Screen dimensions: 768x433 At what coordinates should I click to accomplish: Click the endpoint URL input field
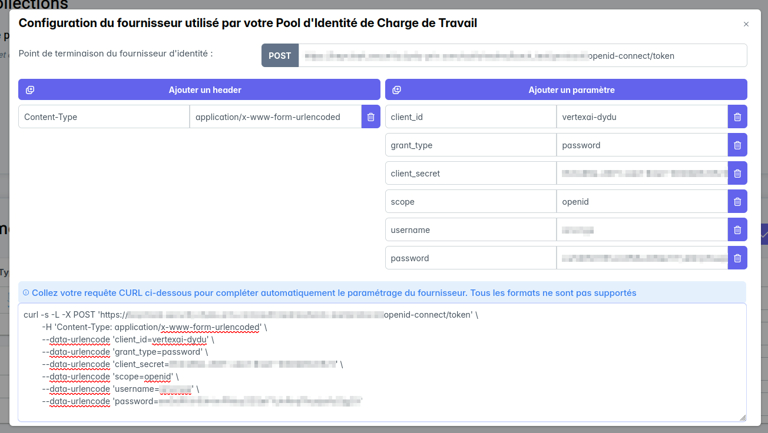[522, 56]
